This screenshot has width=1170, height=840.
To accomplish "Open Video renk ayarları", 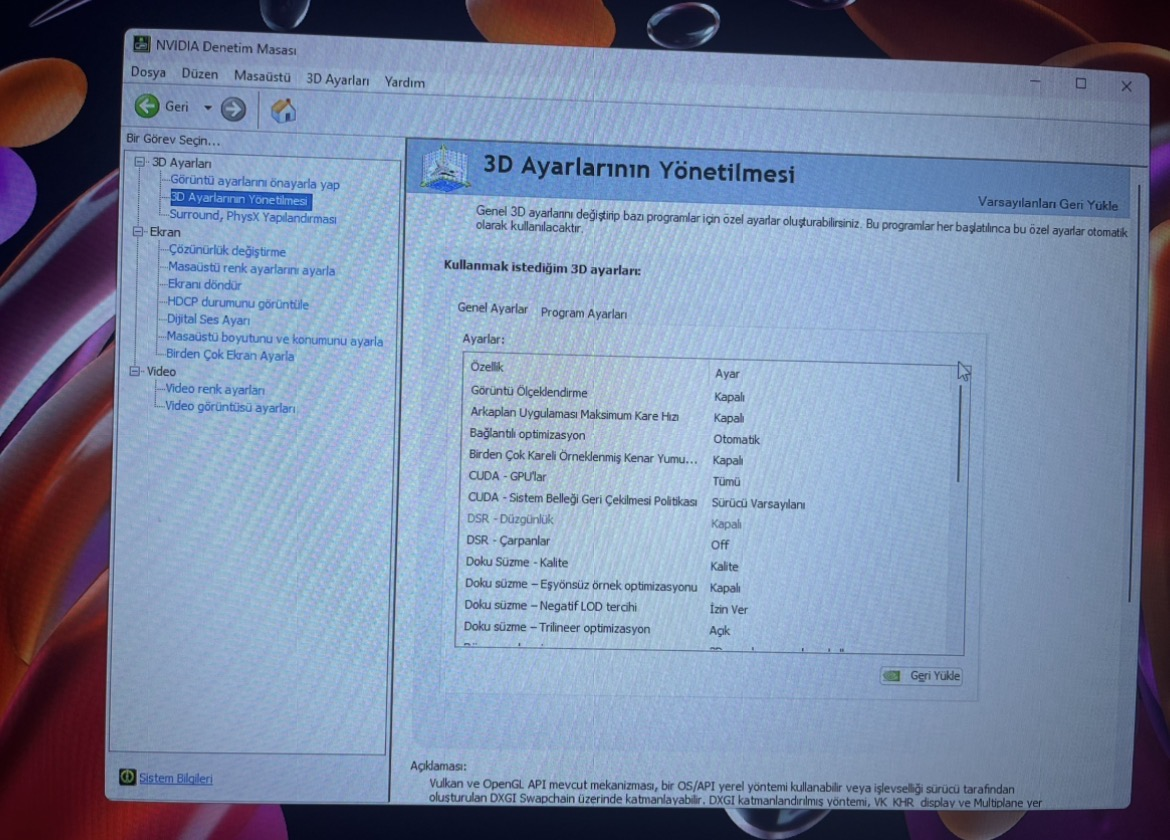I will (x=214, y=389).
